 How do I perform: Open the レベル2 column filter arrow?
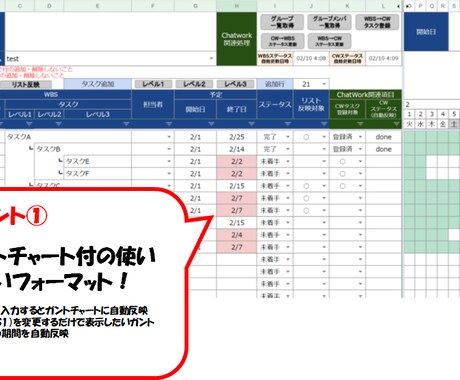(59, 124)
